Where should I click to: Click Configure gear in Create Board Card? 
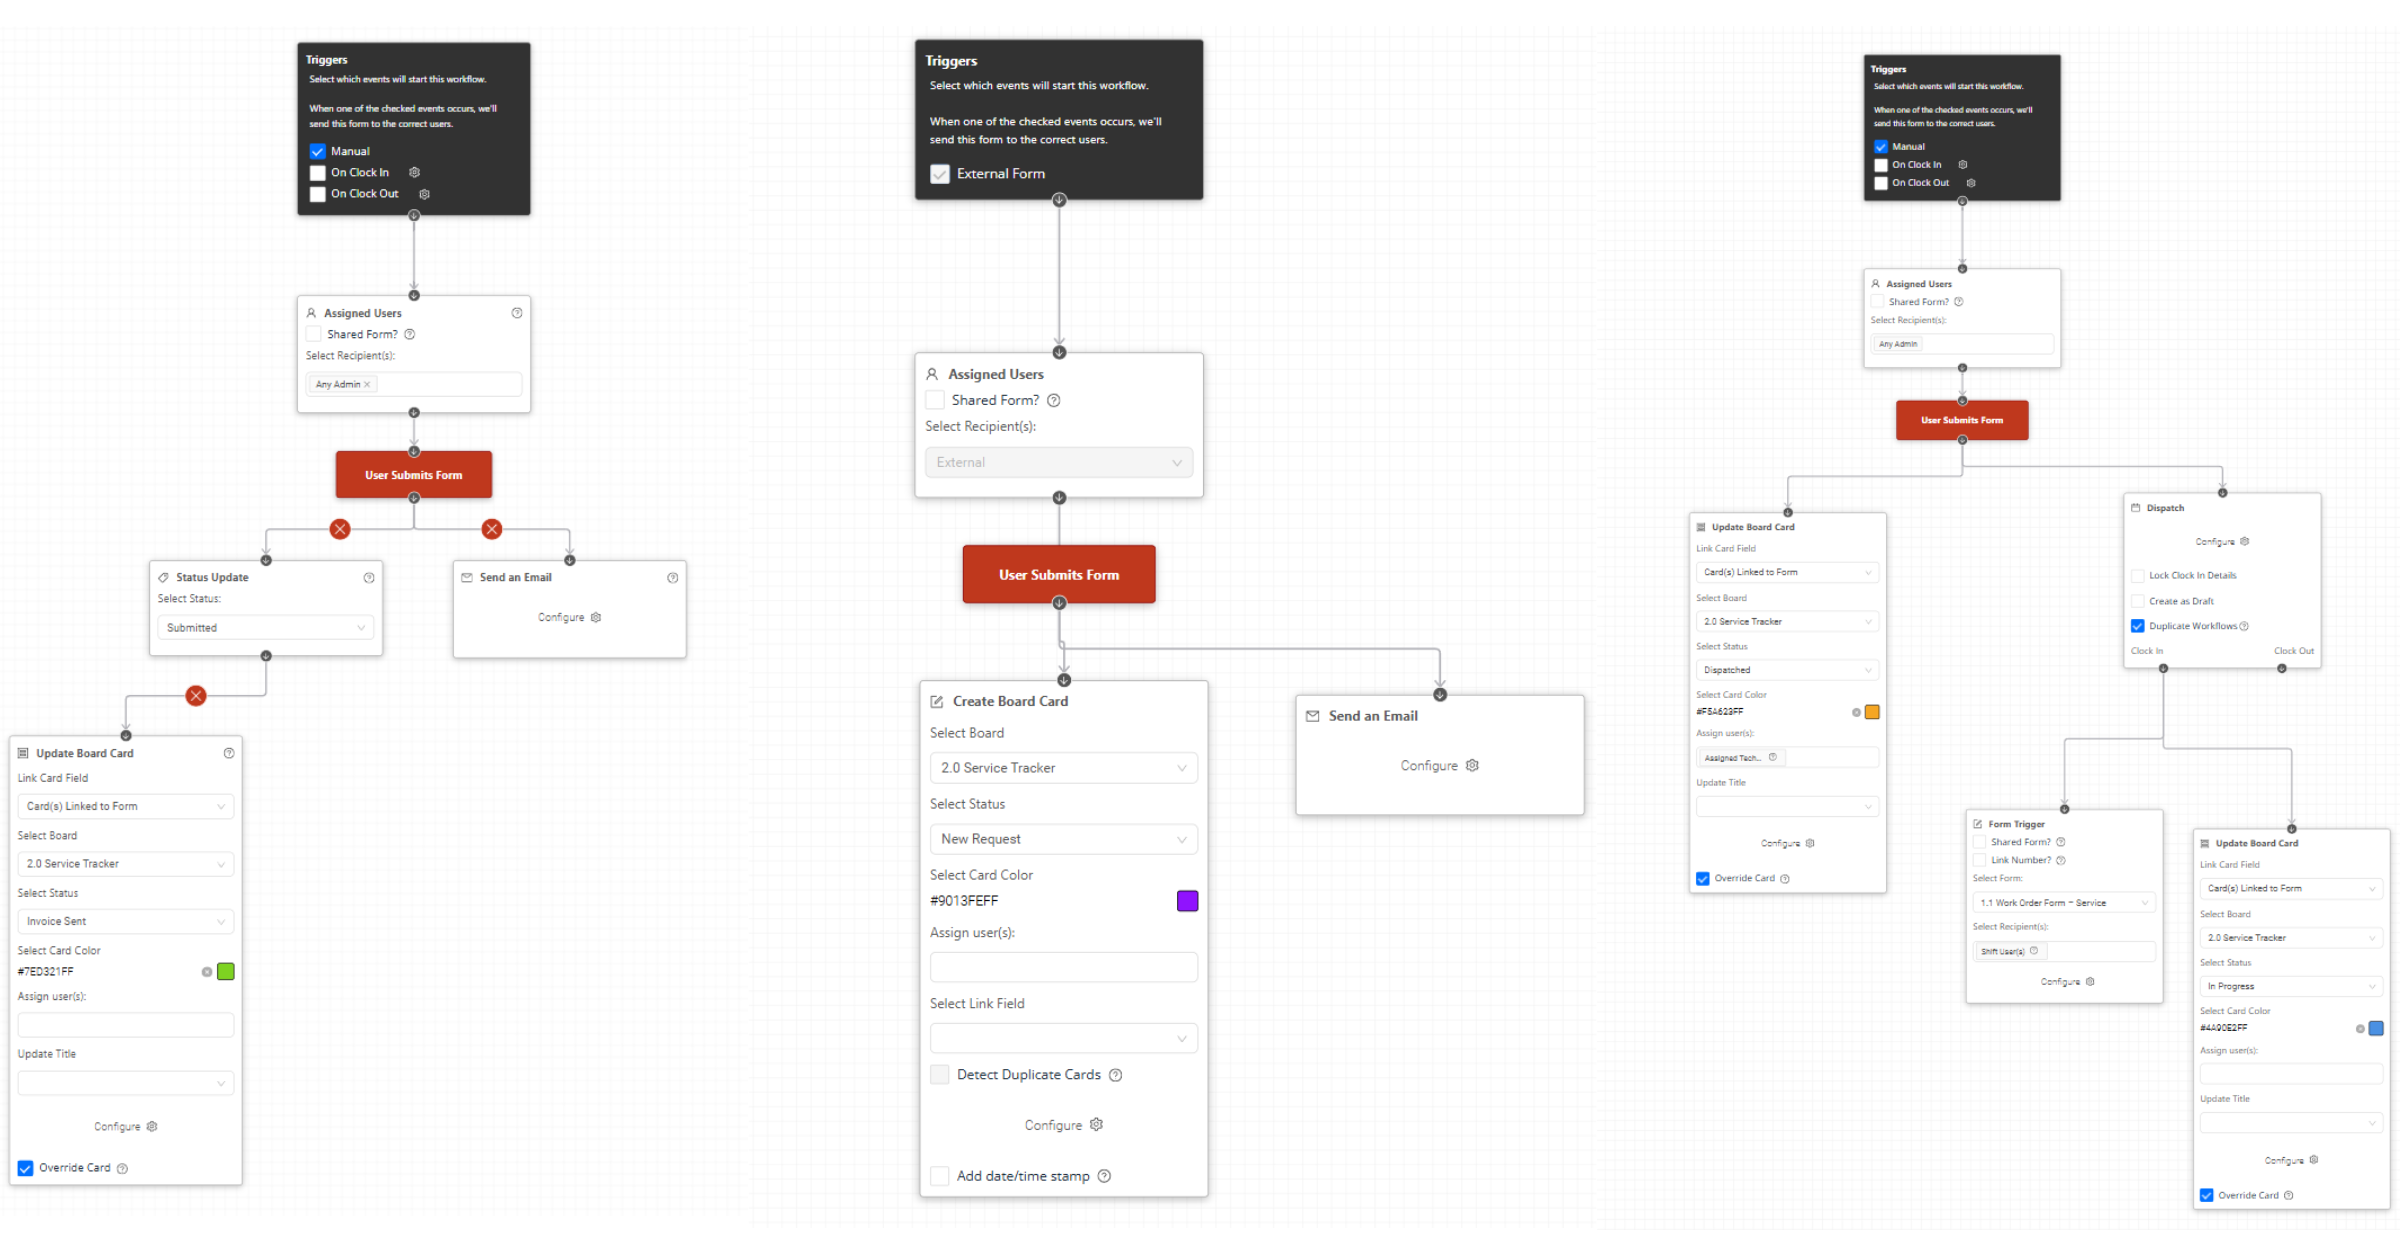click(1096, 1124)
